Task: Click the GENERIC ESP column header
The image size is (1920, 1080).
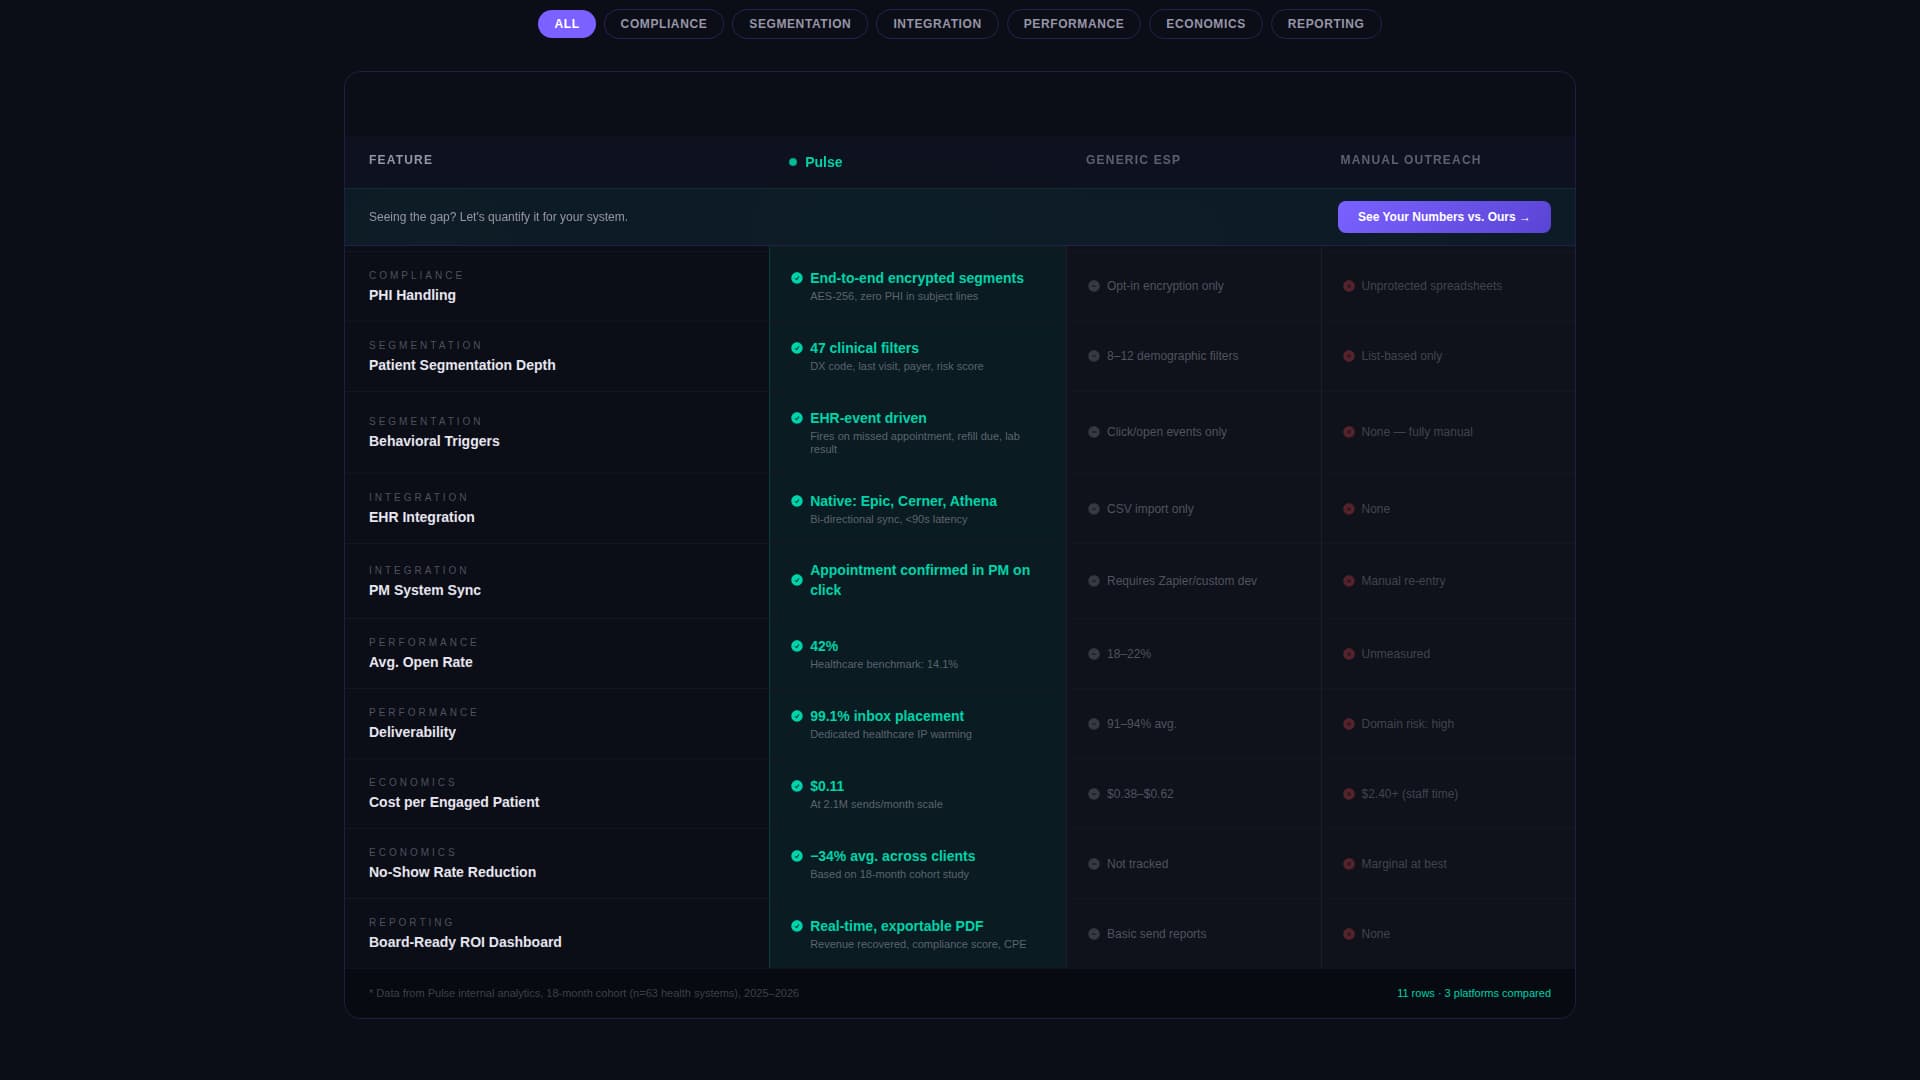Action: 1133,160
